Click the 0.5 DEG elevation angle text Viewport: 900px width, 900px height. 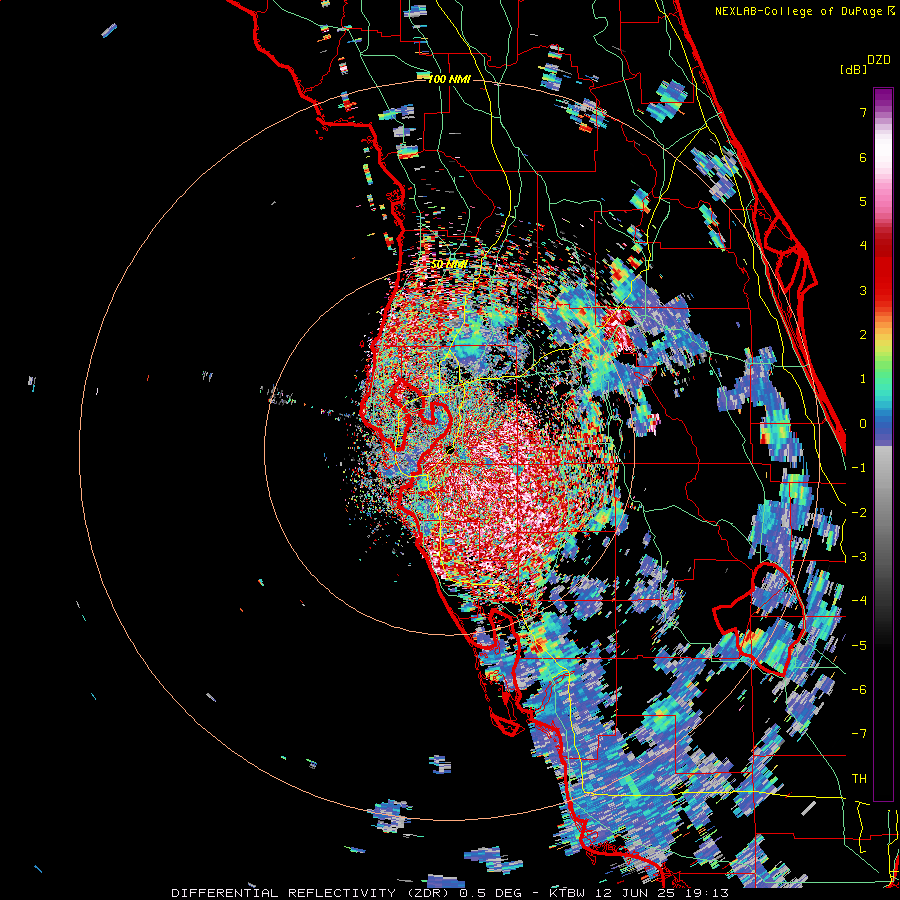(x=493, y=893)
